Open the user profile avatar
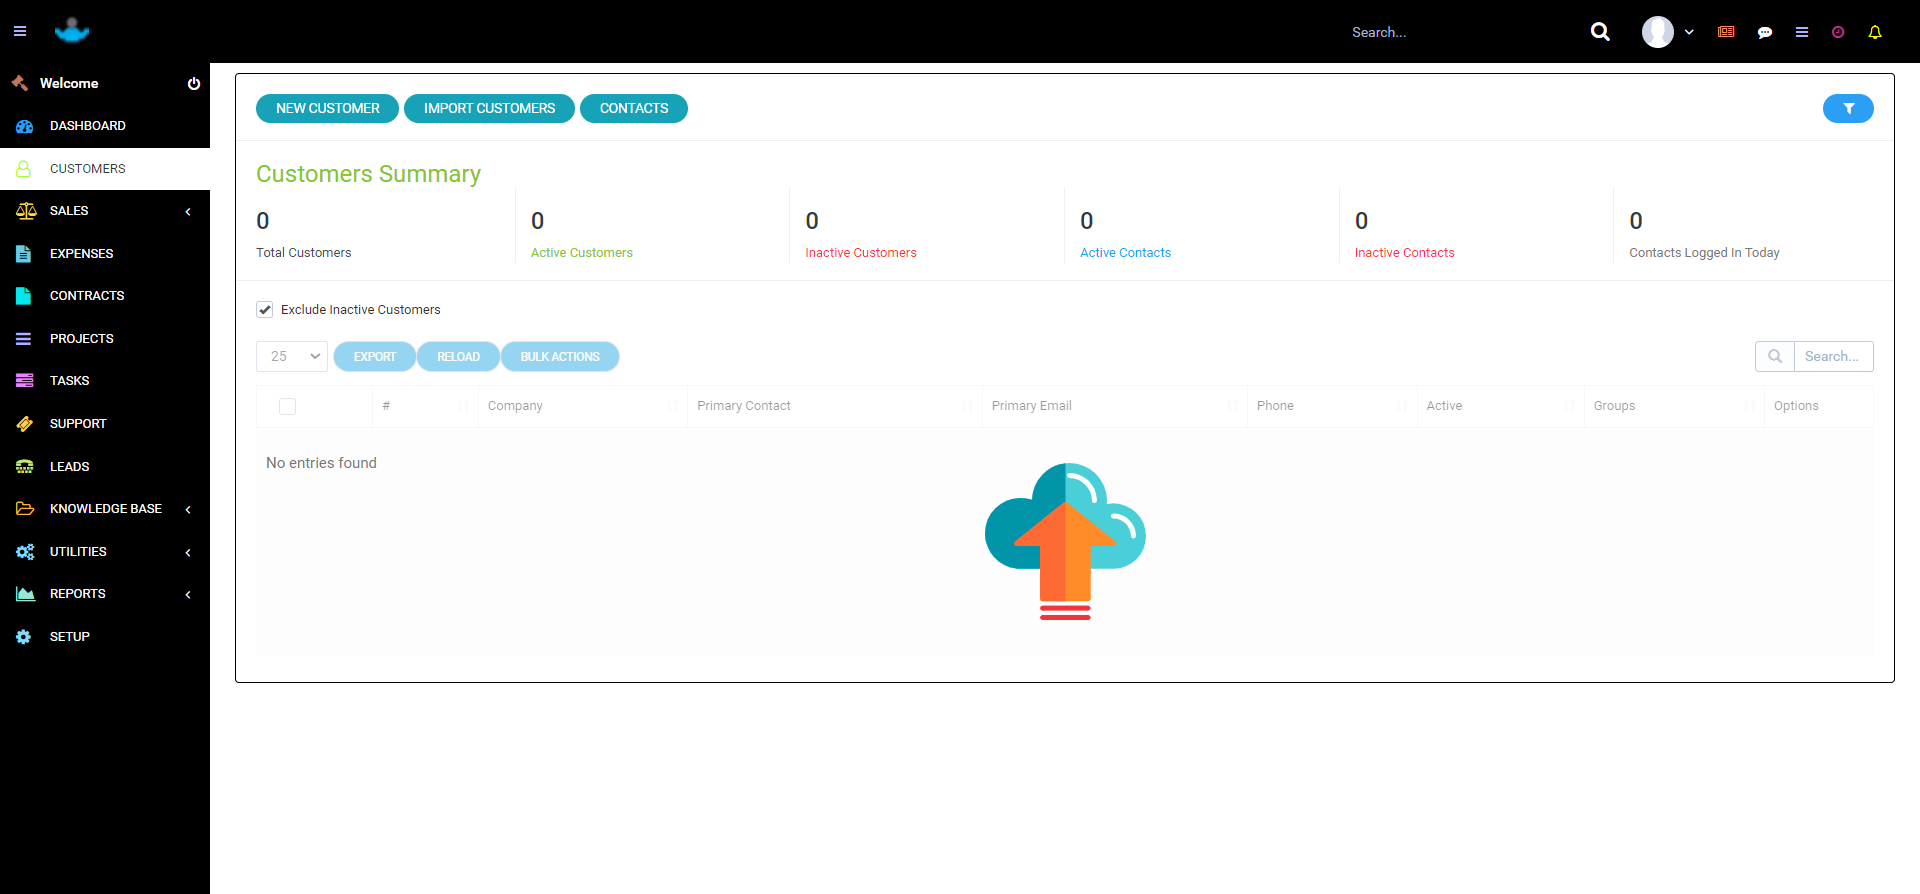 [x=1657, y=32]
